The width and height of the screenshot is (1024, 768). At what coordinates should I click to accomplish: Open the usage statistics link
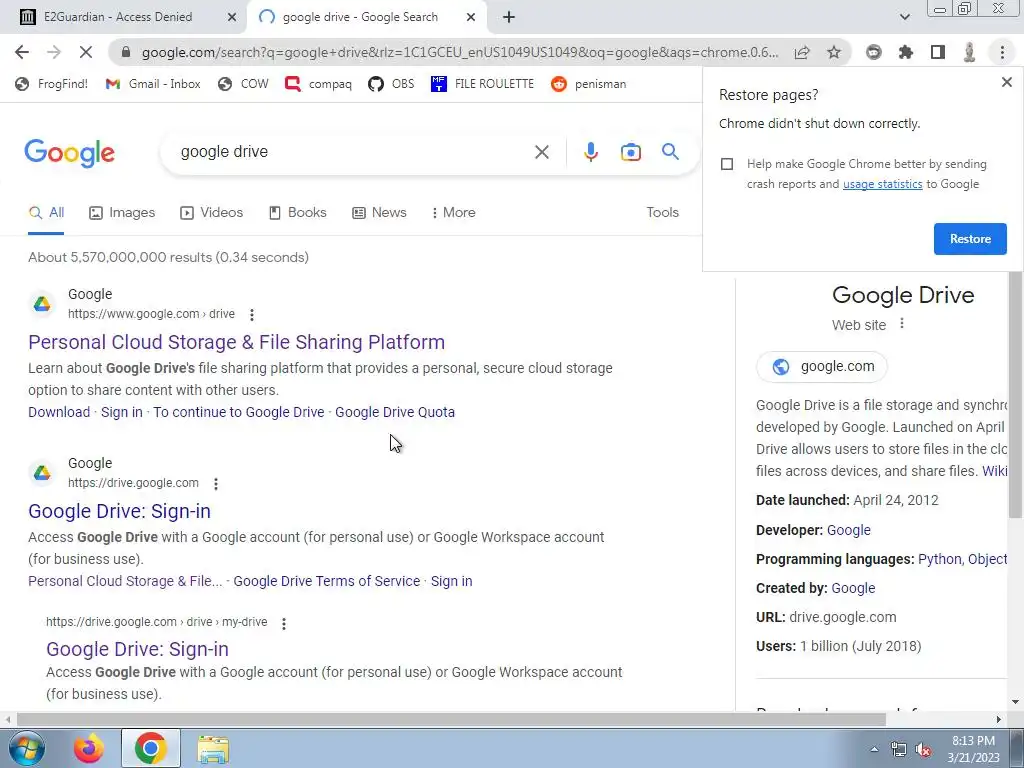(x=882, y=184)
